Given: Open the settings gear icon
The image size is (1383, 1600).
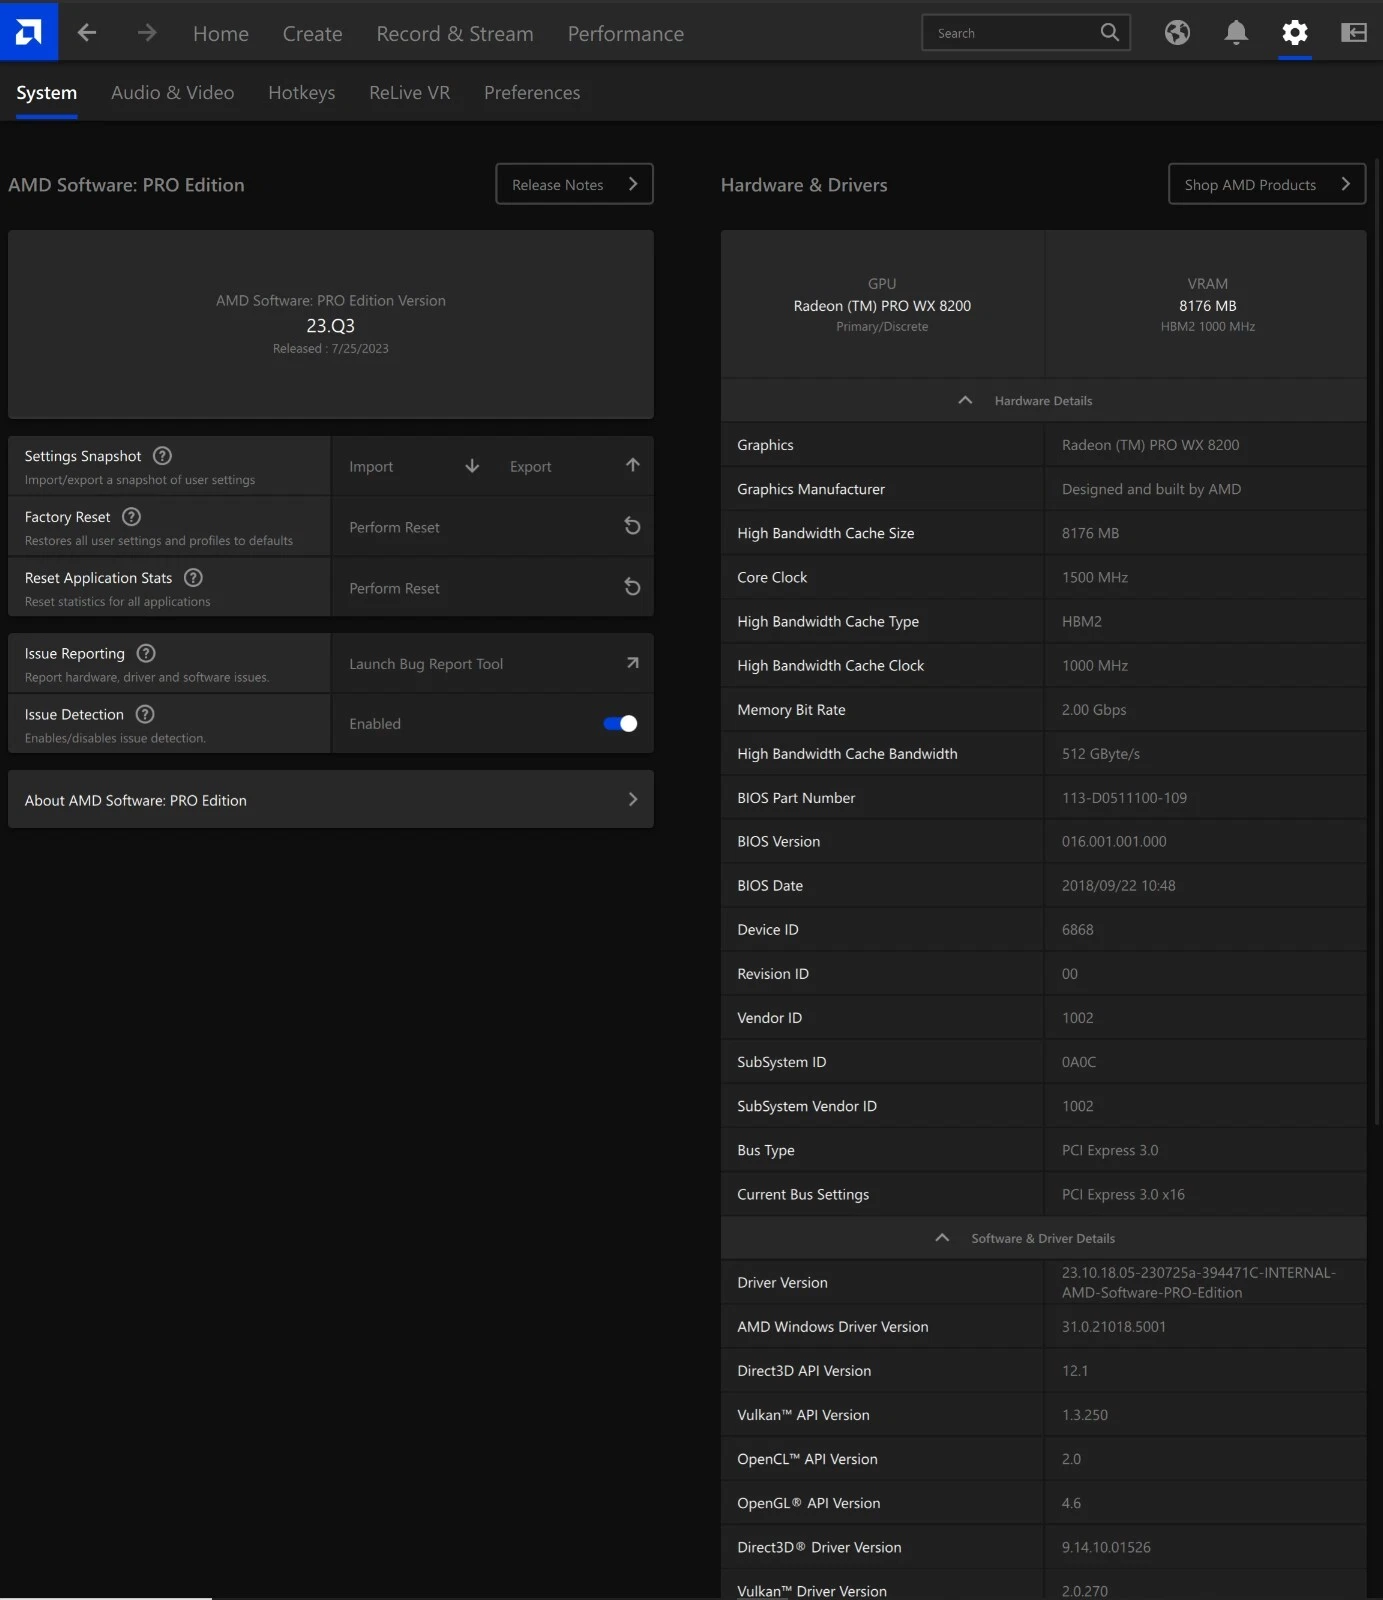Looking at the screenshot, I should click(1295, 33).
